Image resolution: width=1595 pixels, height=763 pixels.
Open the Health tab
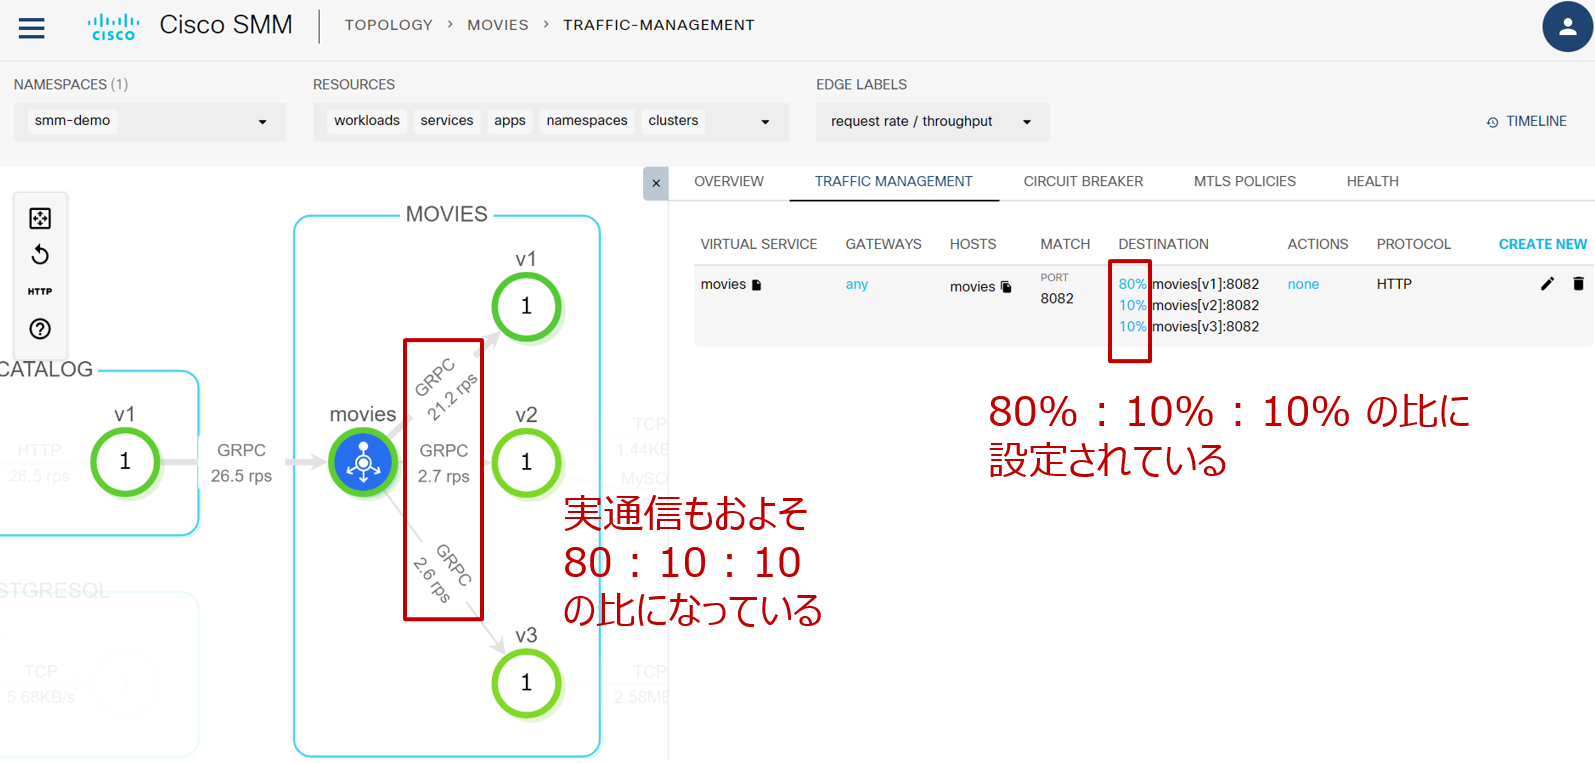coord(1373,181)
